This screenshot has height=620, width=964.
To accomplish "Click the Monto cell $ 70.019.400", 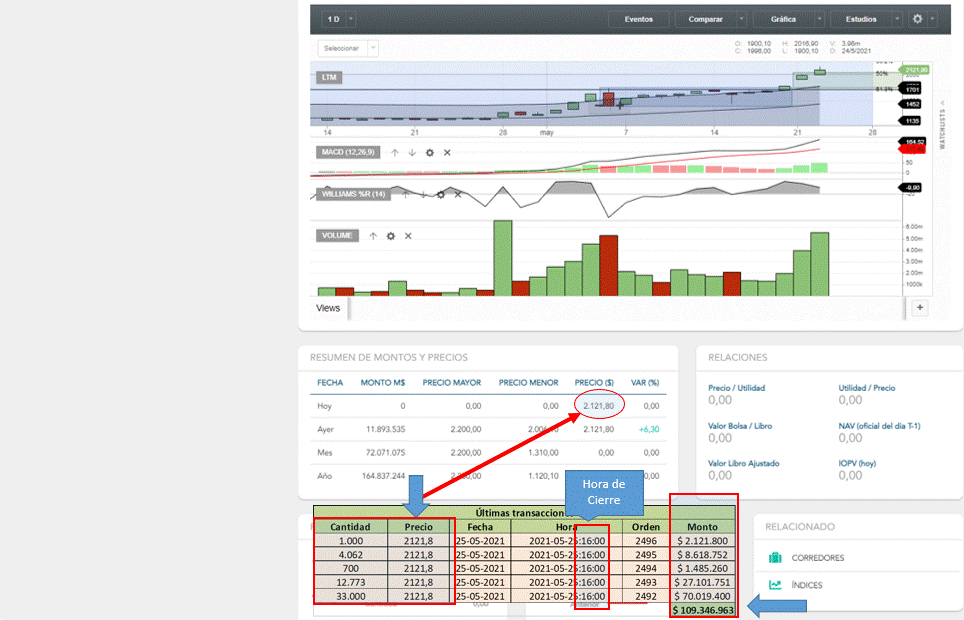I will point(703,596).
